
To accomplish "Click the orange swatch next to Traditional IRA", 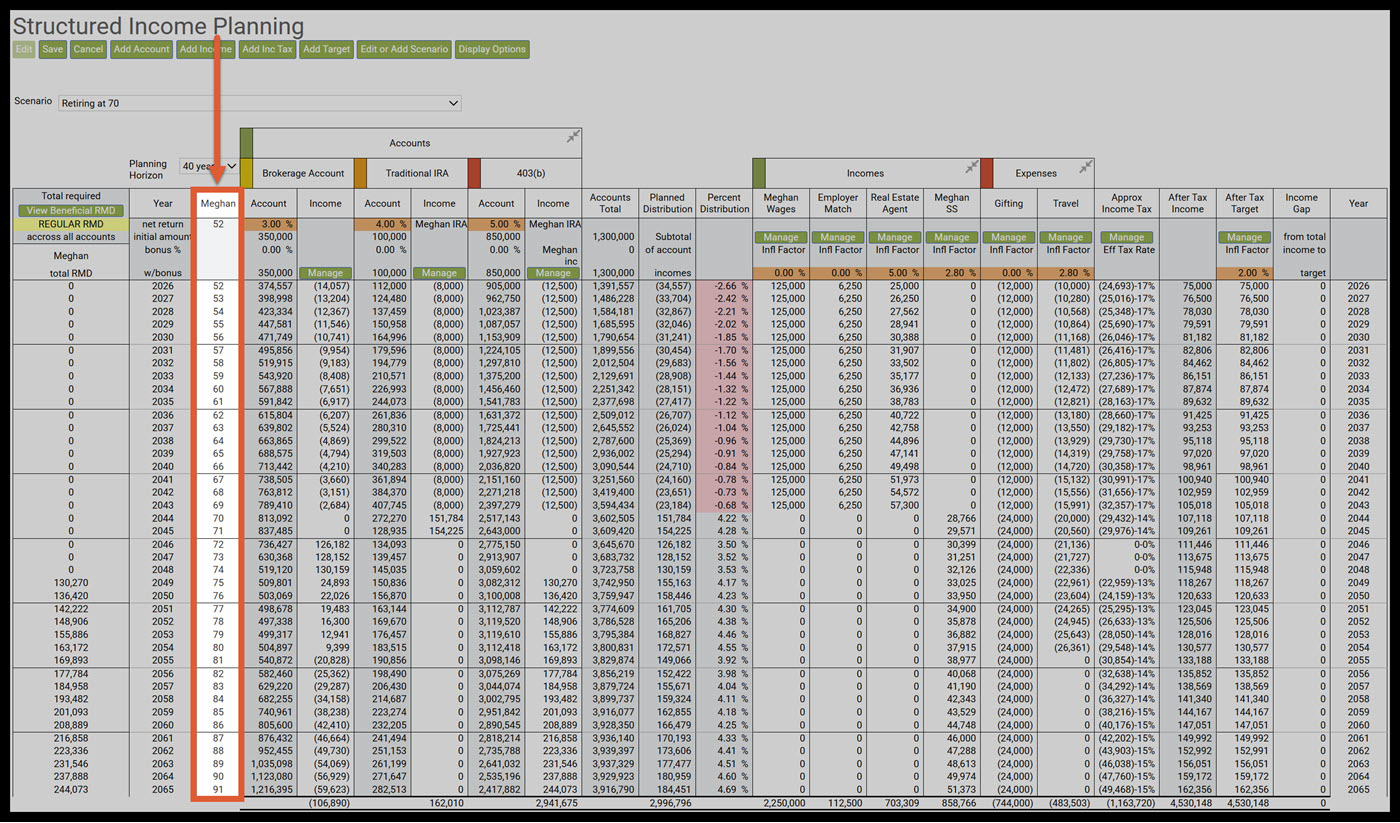I will [361, 173].
